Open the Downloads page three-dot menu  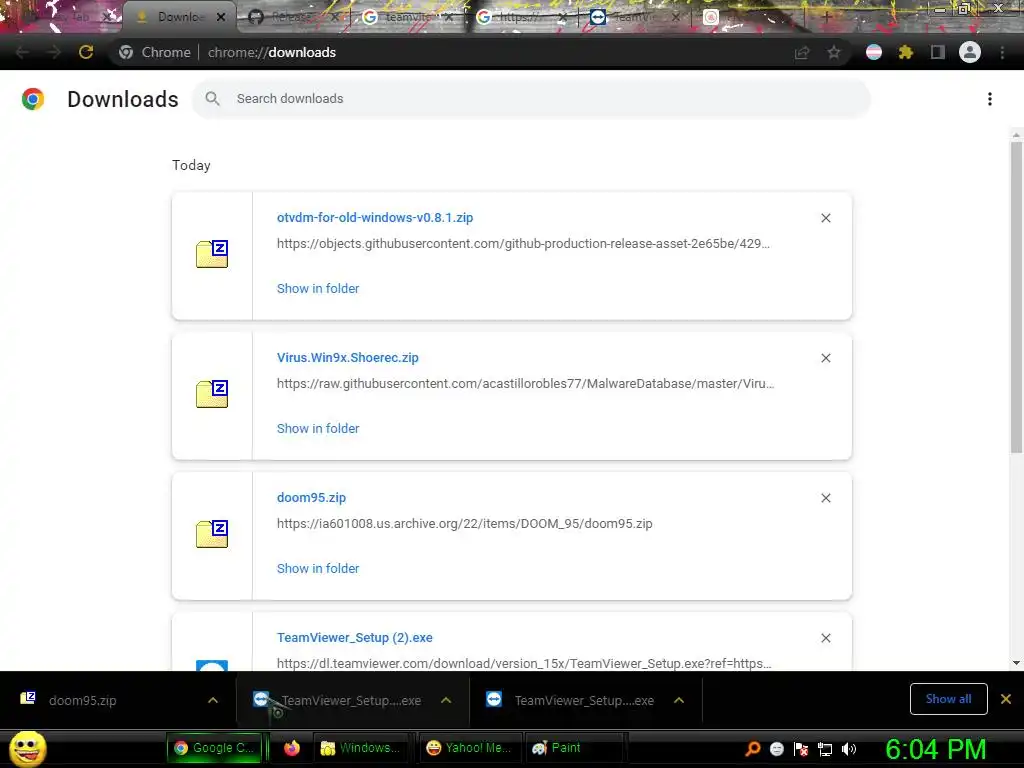[x=989, y=99]
